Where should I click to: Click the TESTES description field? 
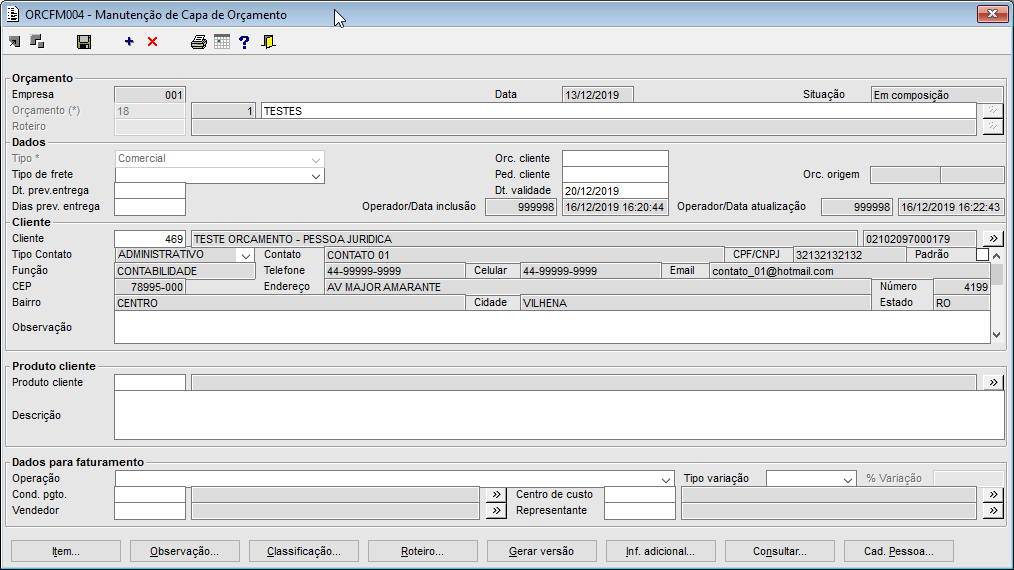[619, 111]
